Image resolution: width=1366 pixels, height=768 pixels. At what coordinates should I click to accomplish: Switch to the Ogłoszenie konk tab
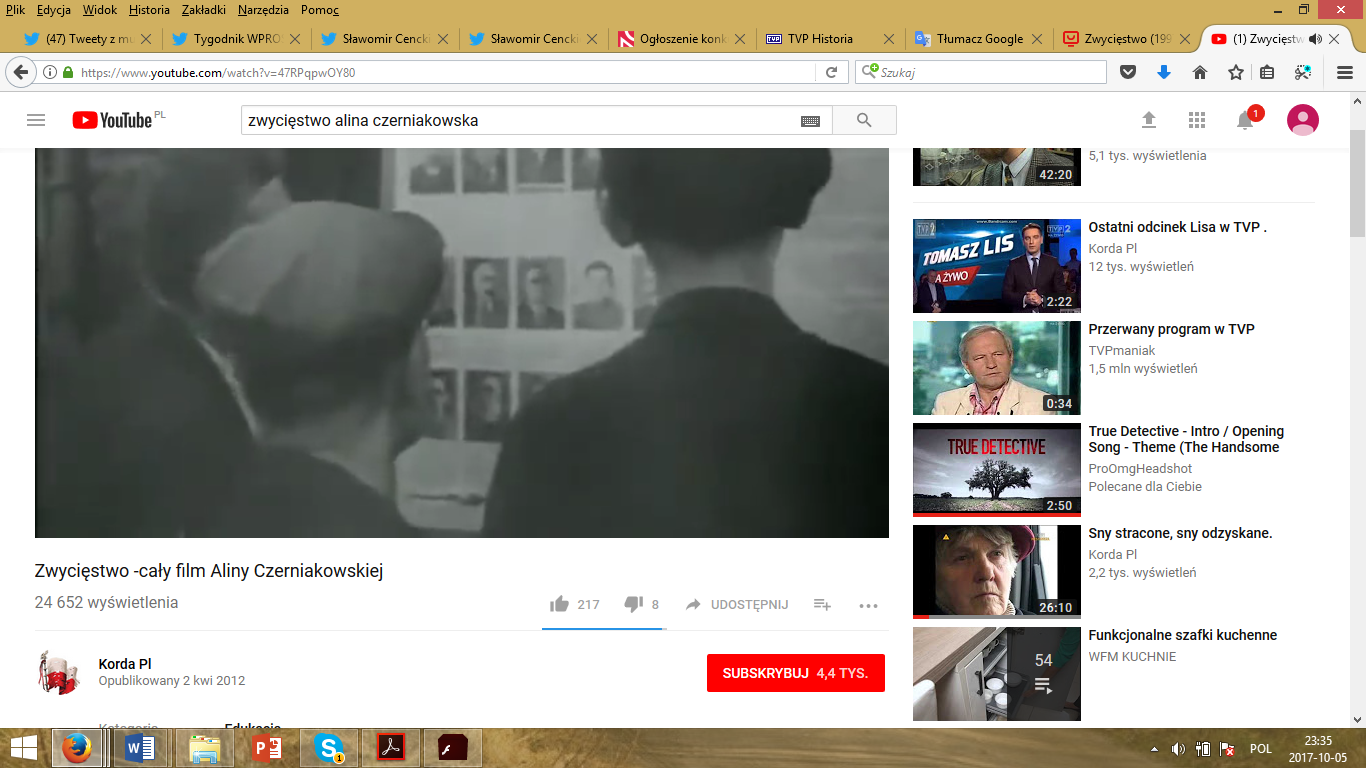pyautogui.click(x=681, y=39)
